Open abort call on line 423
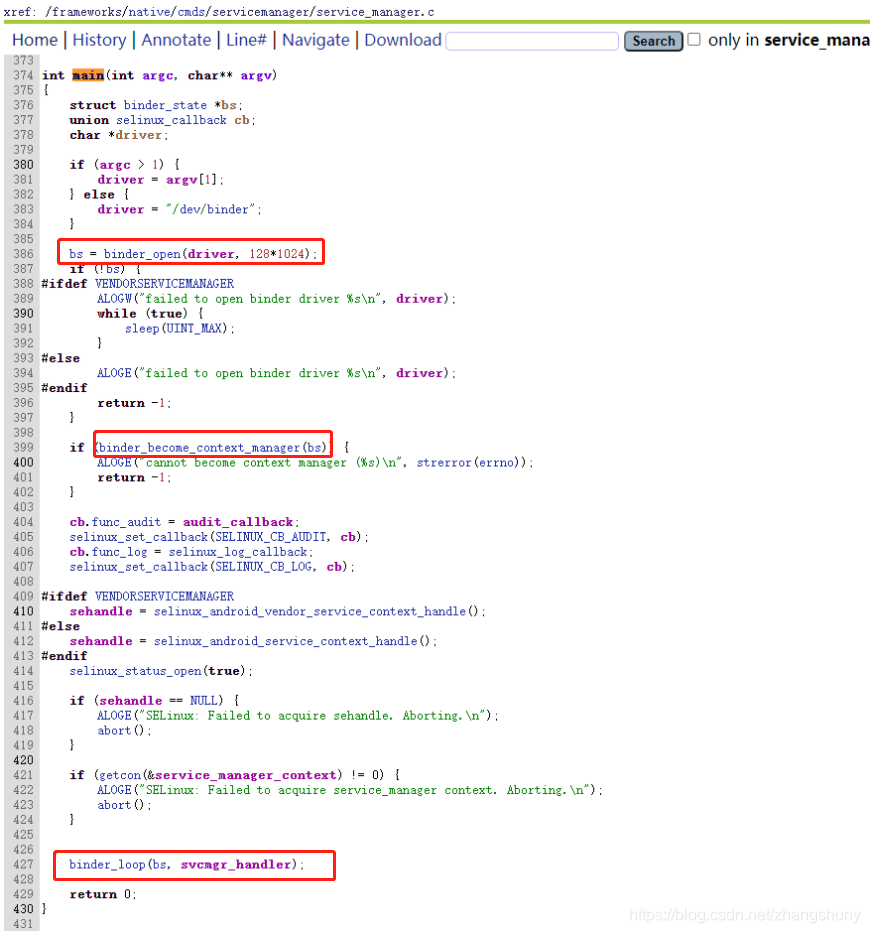Image resolution: width=870 pixels, height=933 pixels. click(x=114, y=804)
